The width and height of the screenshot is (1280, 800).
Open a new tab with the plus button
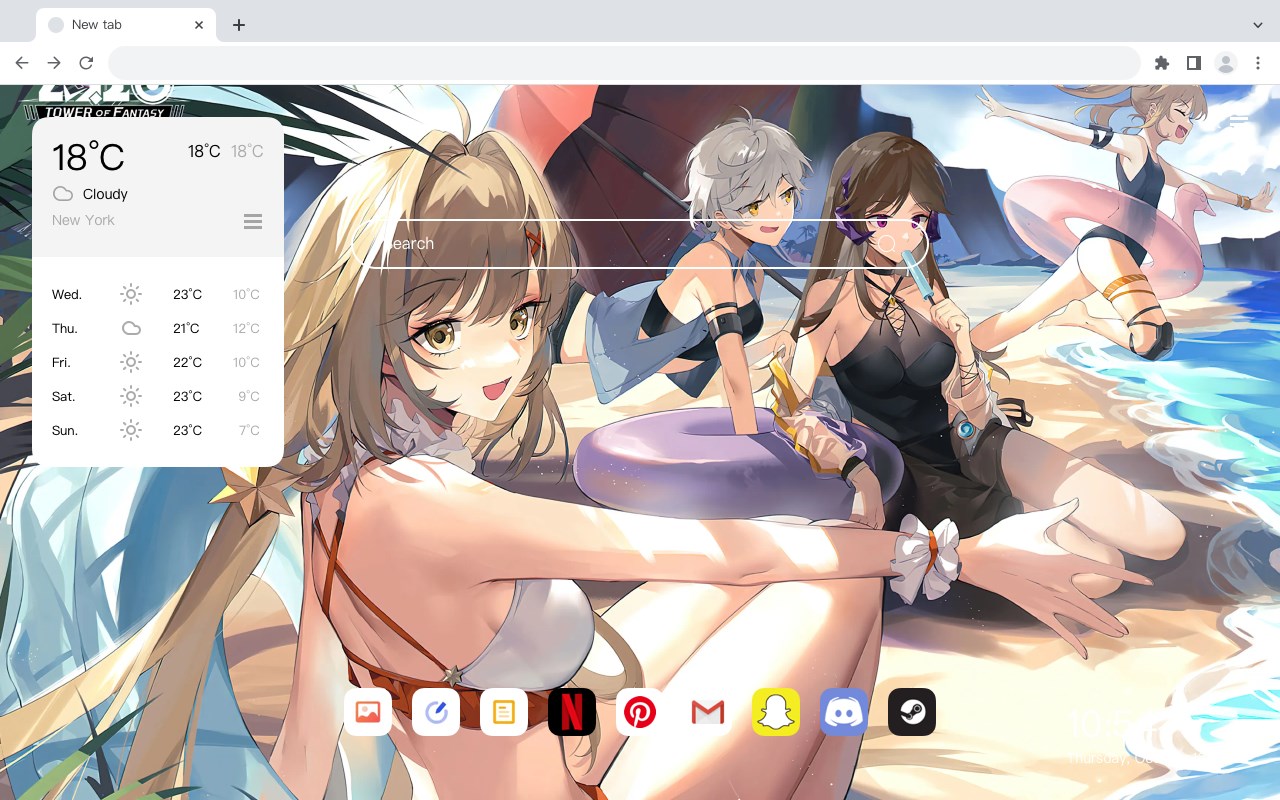(238, 25)
